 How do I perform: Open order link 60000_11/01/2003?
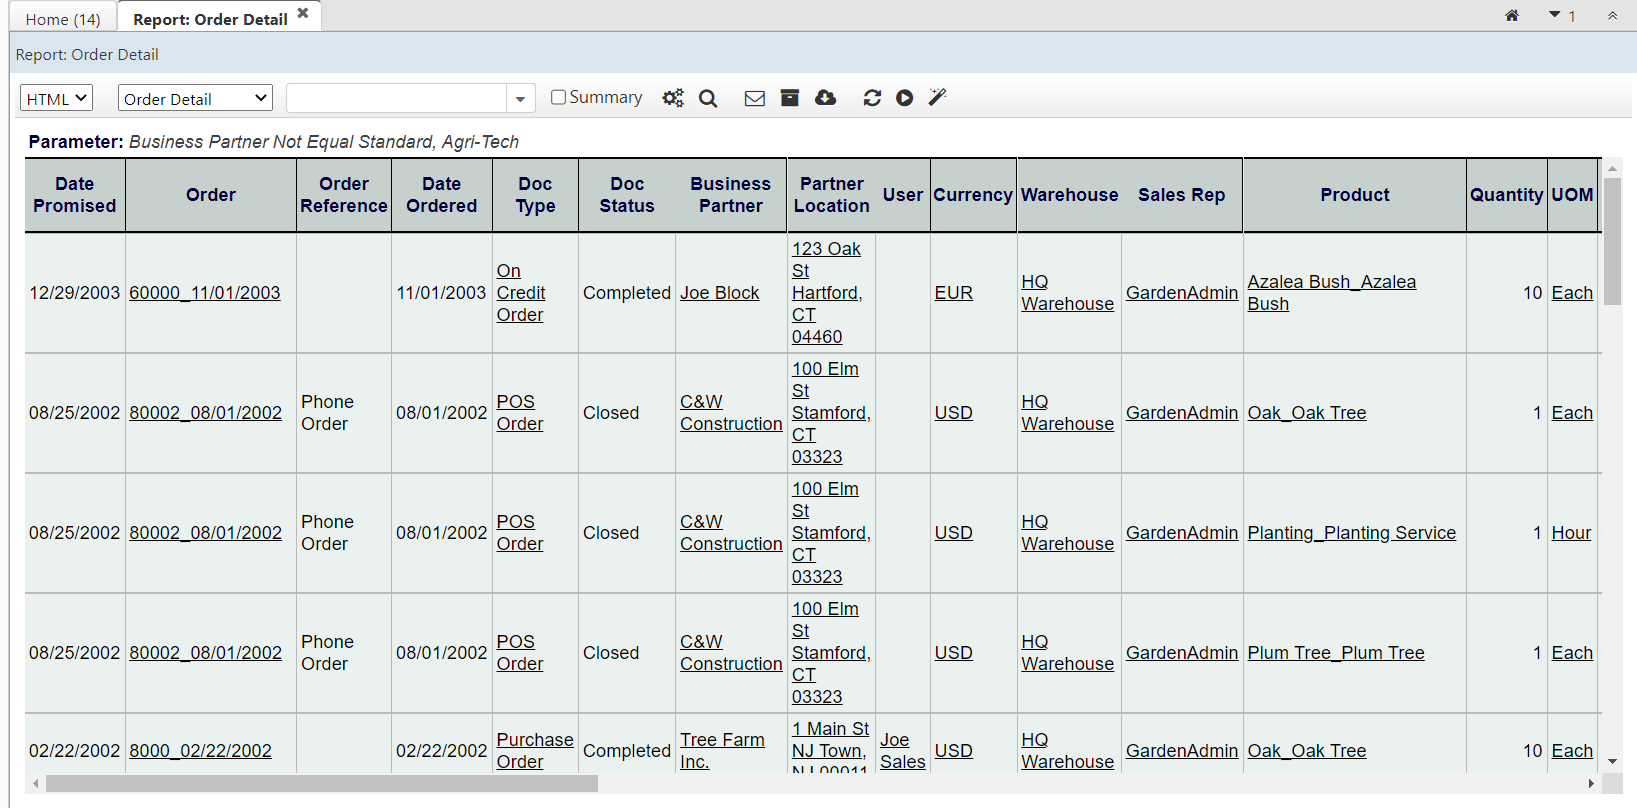click(205, 293)
